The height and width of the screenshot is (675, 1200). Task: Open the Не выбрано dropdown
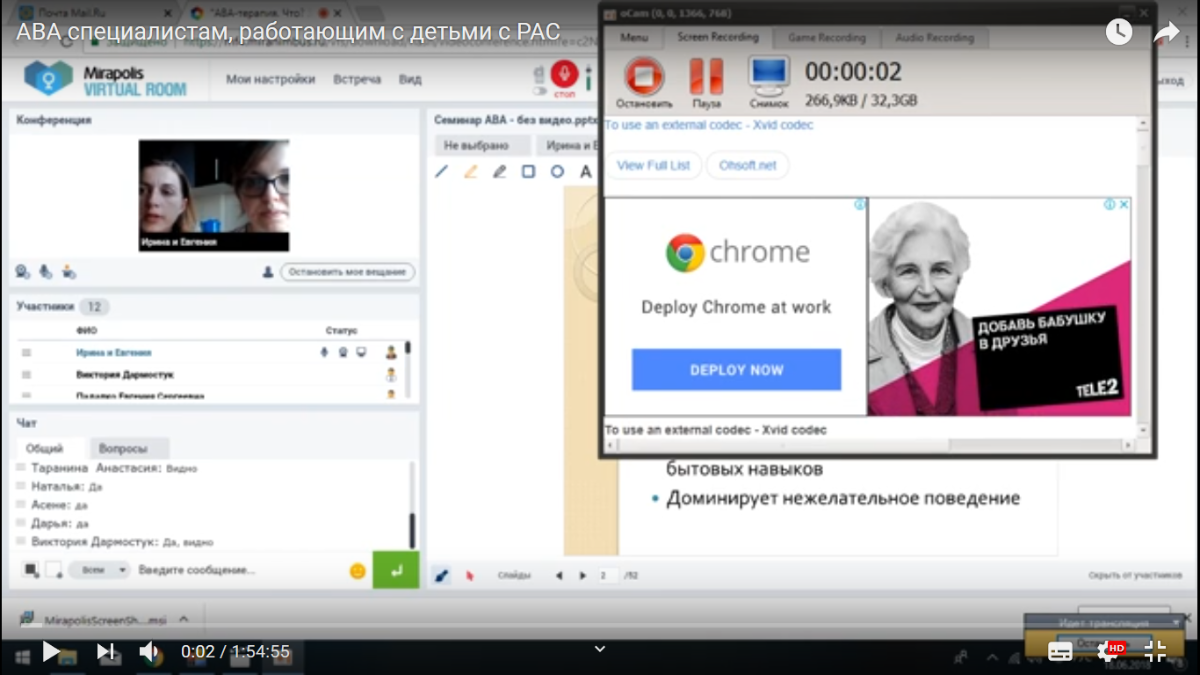(x=482, y=146)
